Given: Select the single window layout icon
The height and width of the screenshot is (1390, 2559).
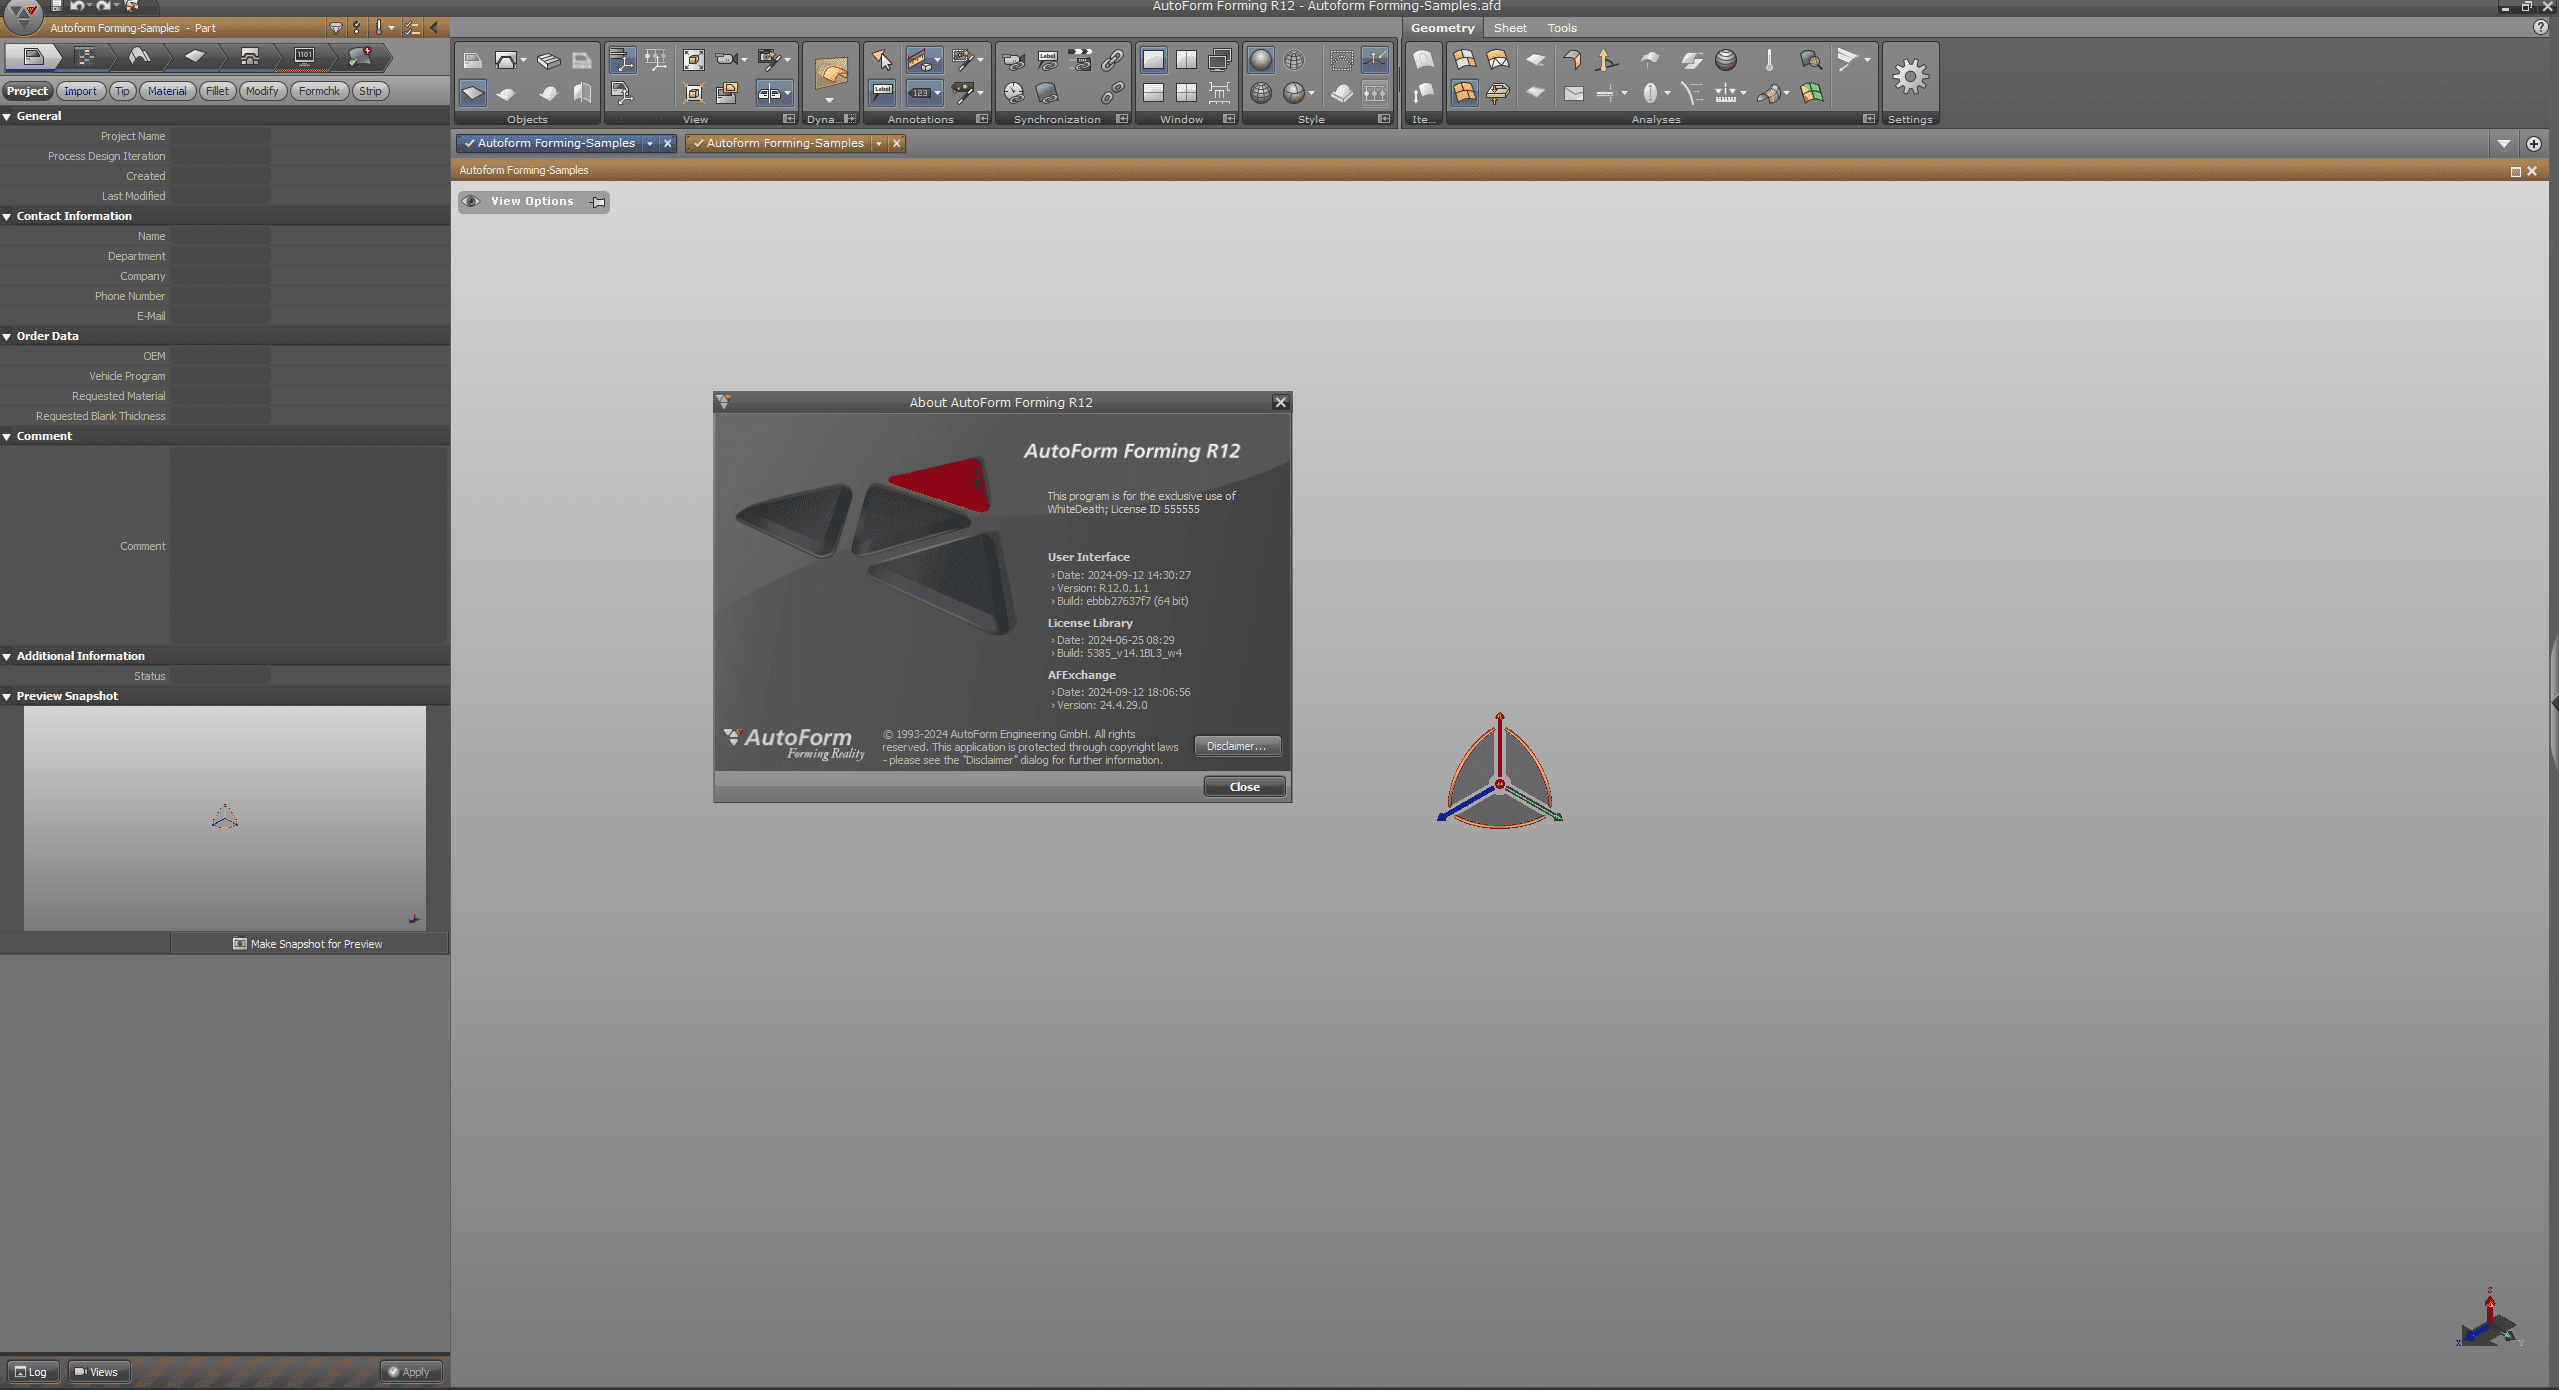Looking at the screenshot, I should pyautogui.click(x=1152, y=60).
